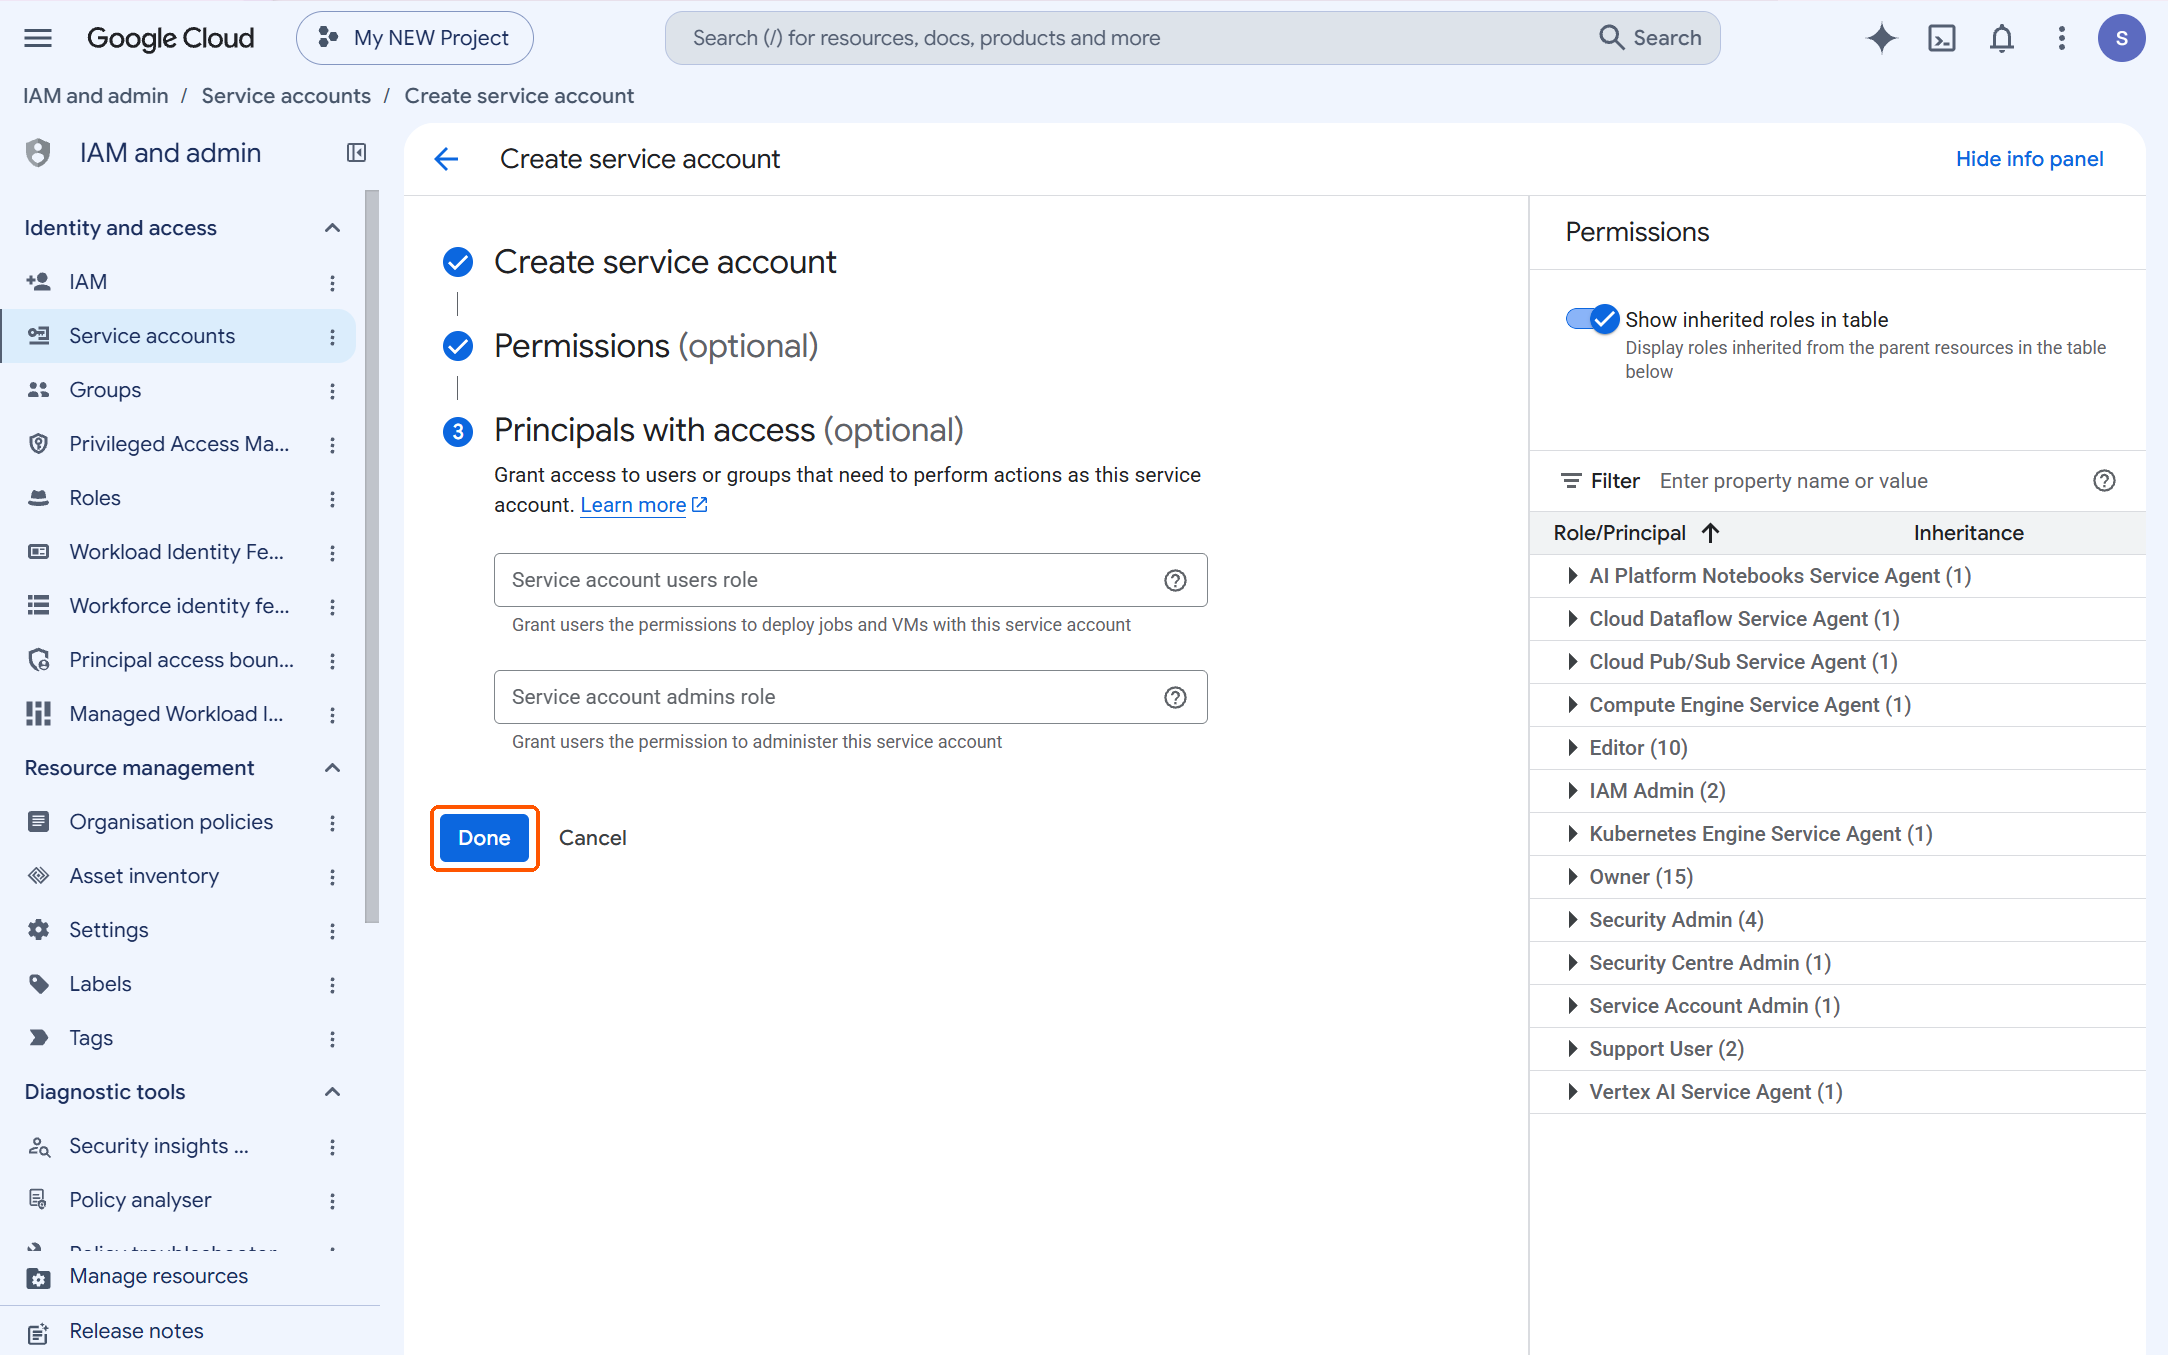Open the three-dot menu next to Asset inventory
2168x1355 pixels.
pyautogui.click(x=332, y=877)
